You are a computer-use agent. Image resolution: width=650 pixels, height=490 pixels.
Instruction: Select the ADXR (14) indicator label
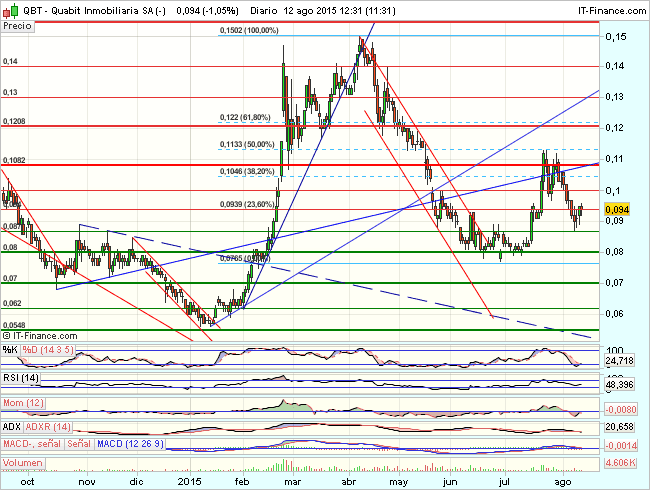tap(48, 427)
